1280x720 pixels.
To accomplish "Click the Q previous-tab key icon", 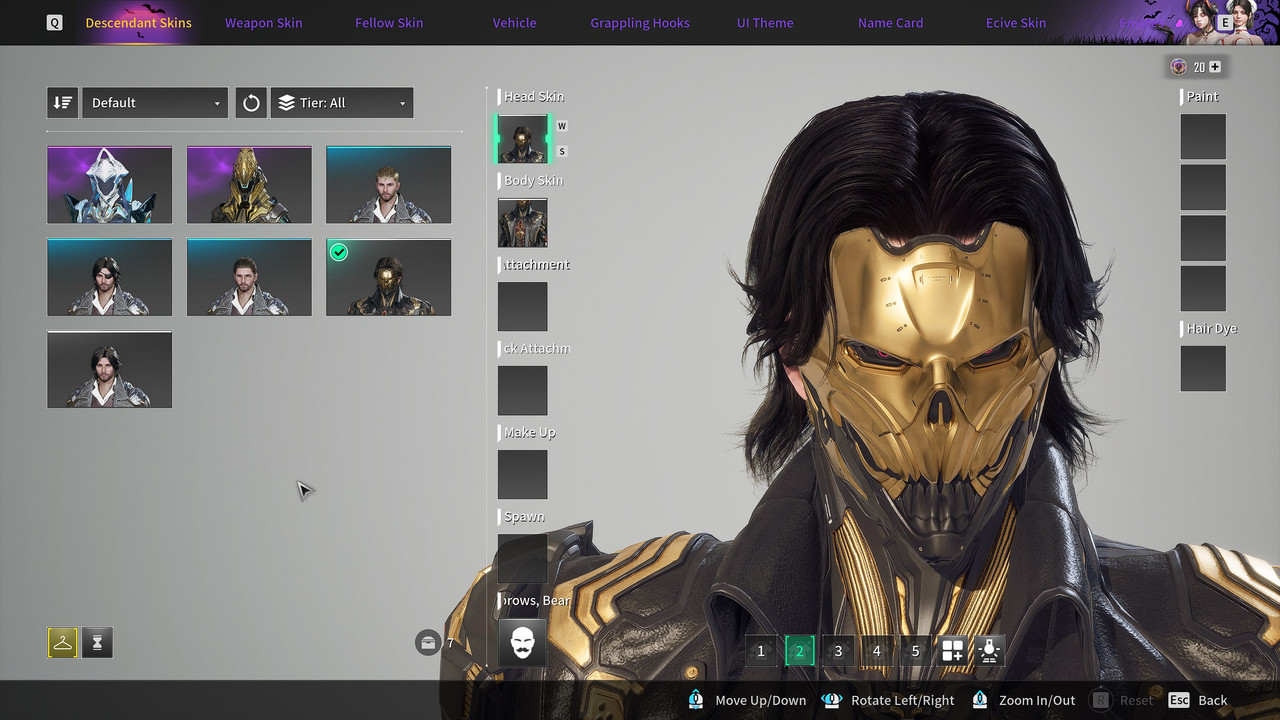I will [54, 22].
